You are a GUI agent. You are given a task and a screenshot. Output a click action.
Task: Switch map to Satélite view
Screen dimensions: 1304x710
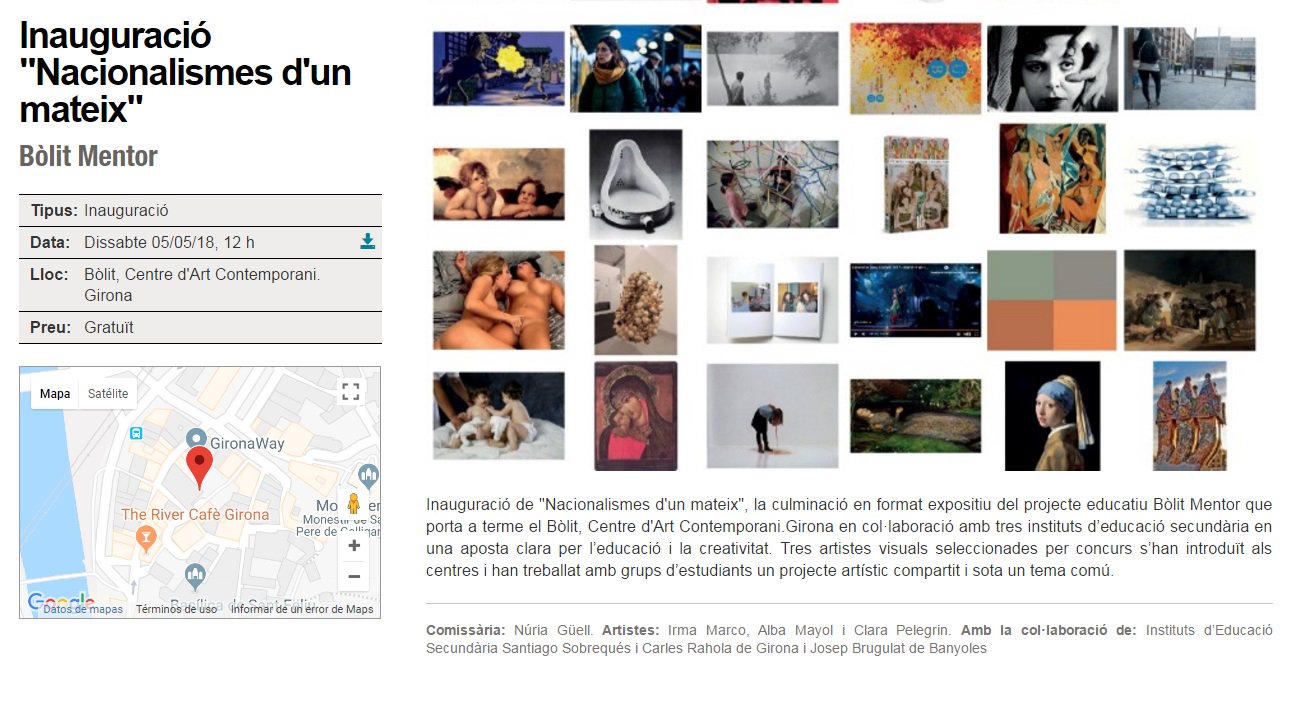(x=108, y=393)
